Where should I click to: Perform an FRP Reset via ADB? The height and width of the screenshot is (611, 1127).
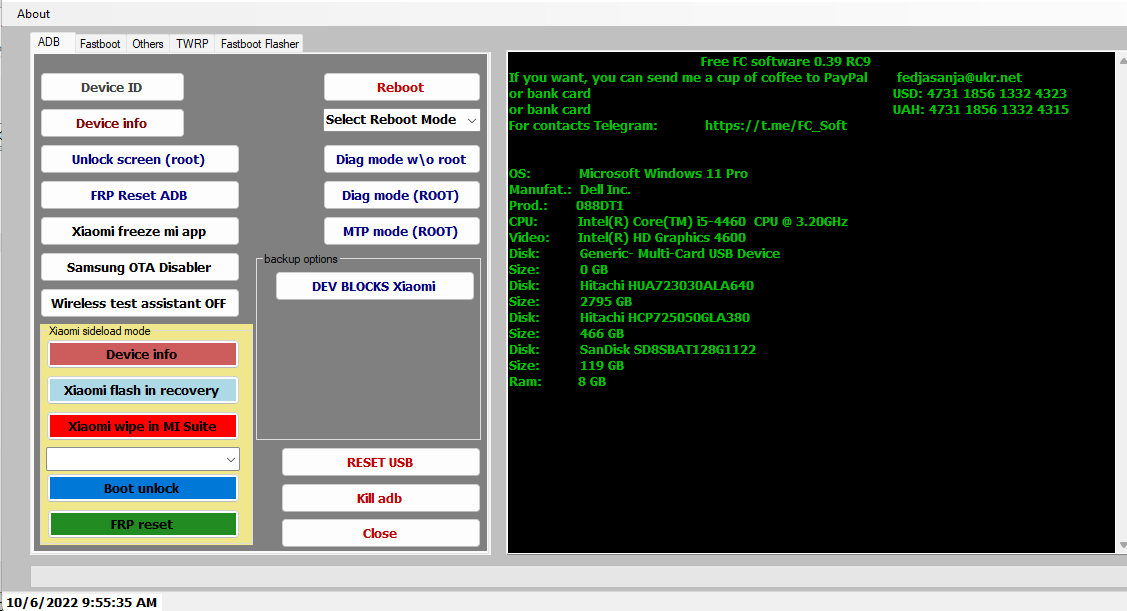(x=139, y=194)
